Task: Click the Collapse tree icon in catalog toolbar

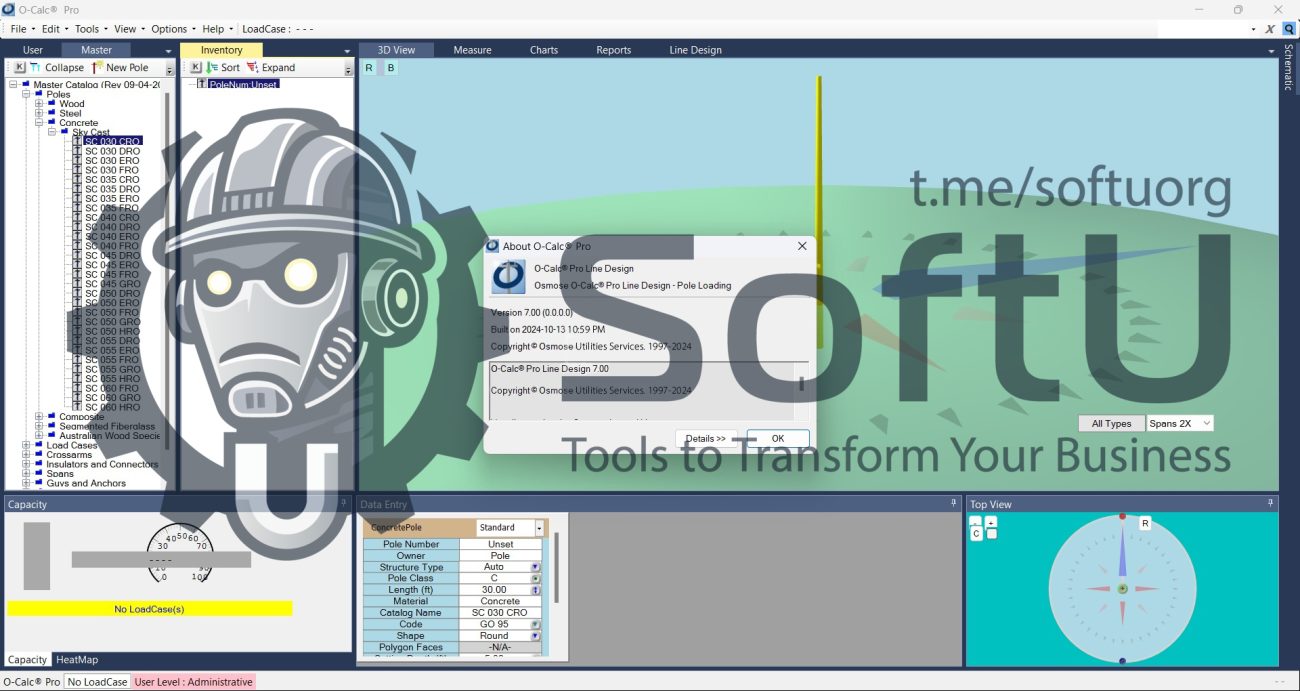Action: click(x=36, y=67)
